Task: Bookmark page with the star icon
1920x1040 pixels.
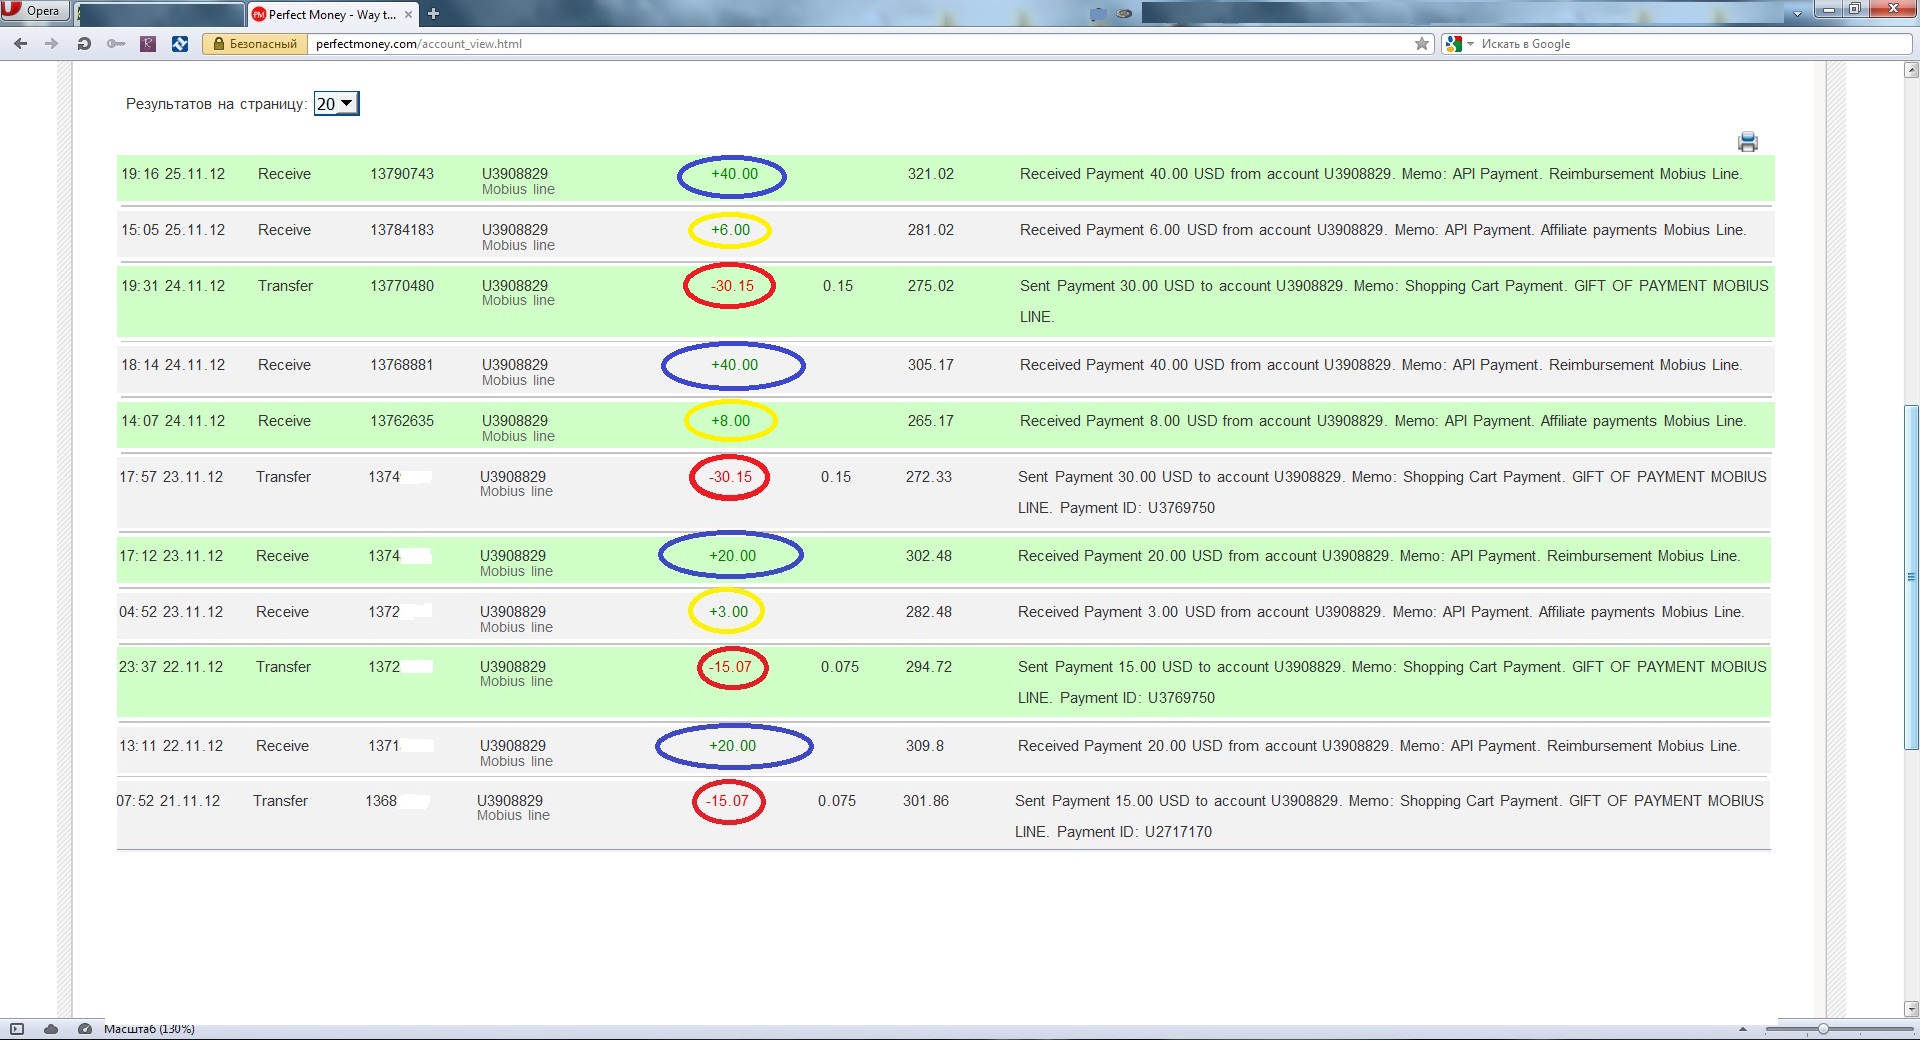Action: (x=1422, y=44)
